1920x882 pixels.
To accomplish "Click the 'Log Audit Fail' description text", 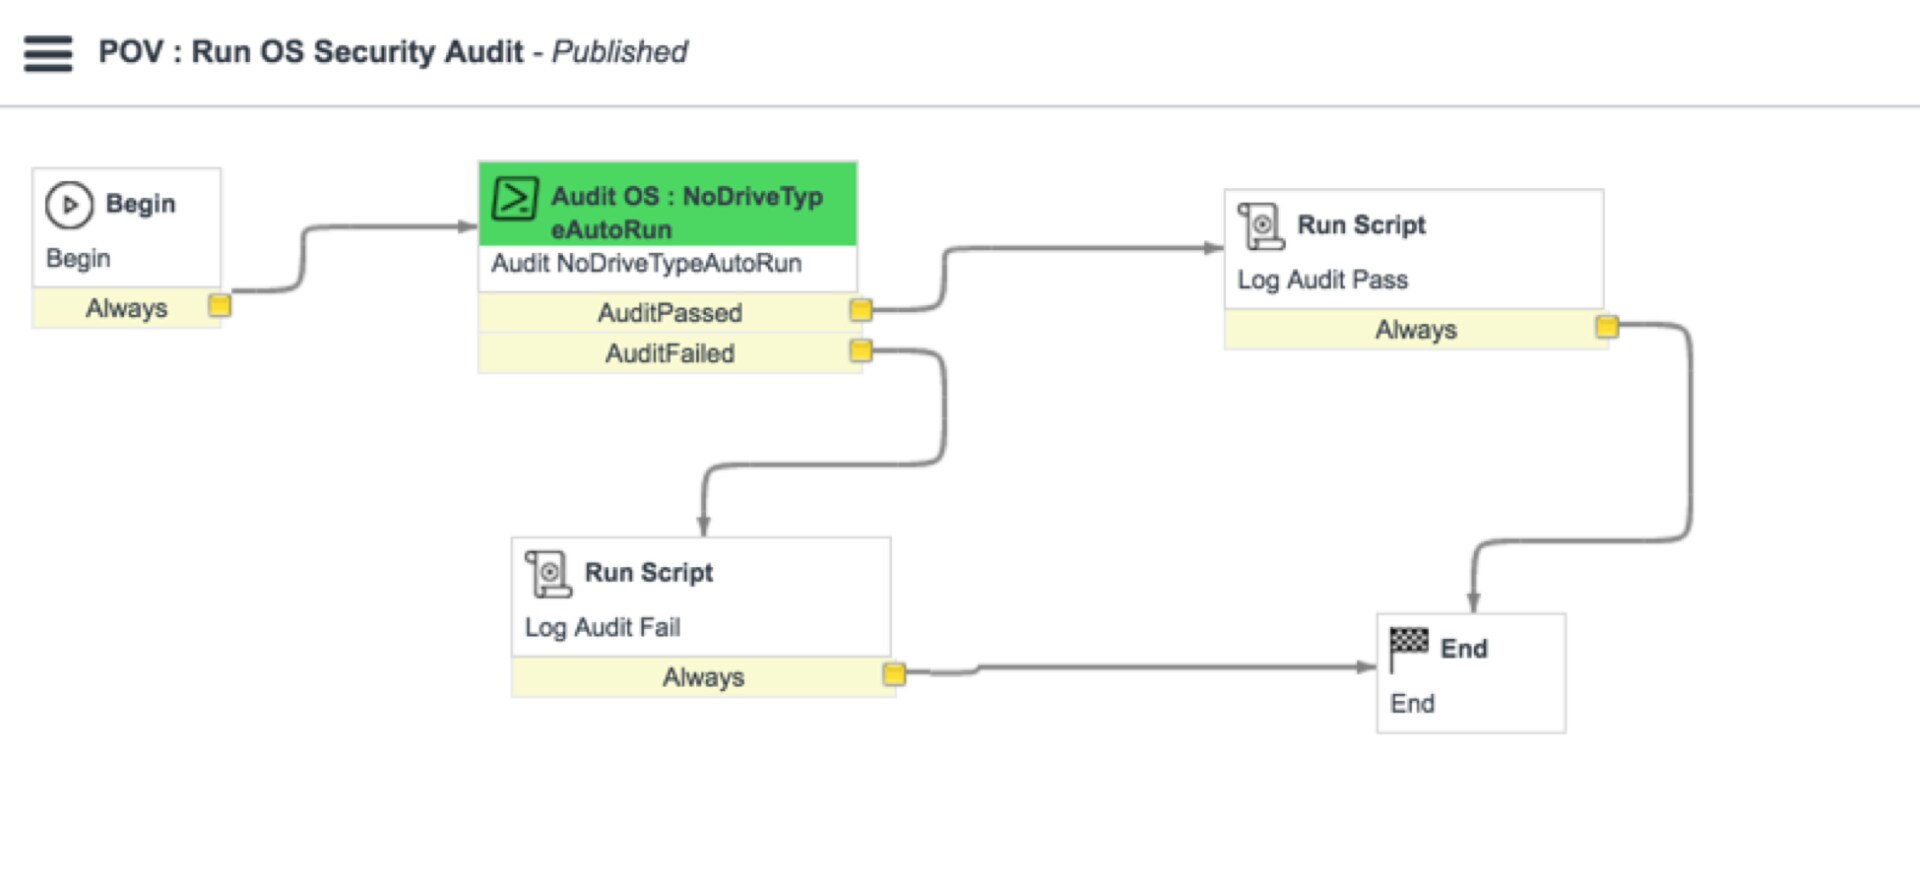I will [602, 628].
